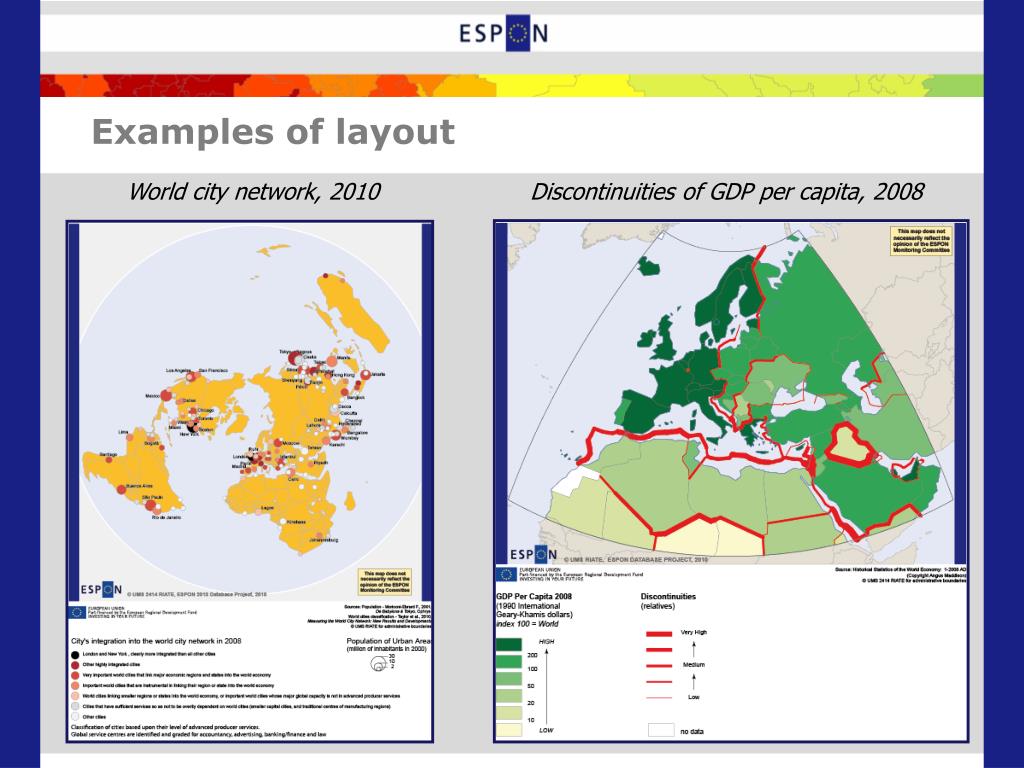This screenshot has width=1024, height=768.
Task: Click the 'Discontinuities' legend heading
Action: point(668,596)
